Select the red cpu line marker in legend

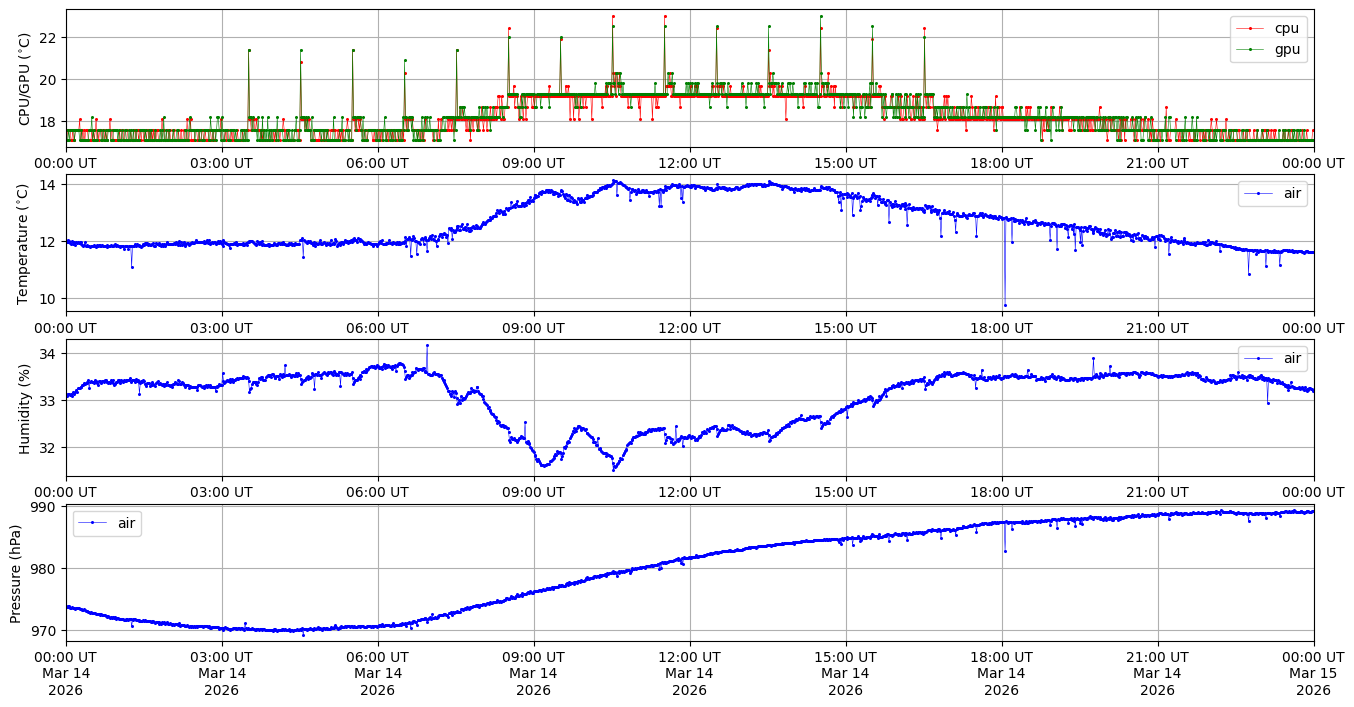[1251, 28]
